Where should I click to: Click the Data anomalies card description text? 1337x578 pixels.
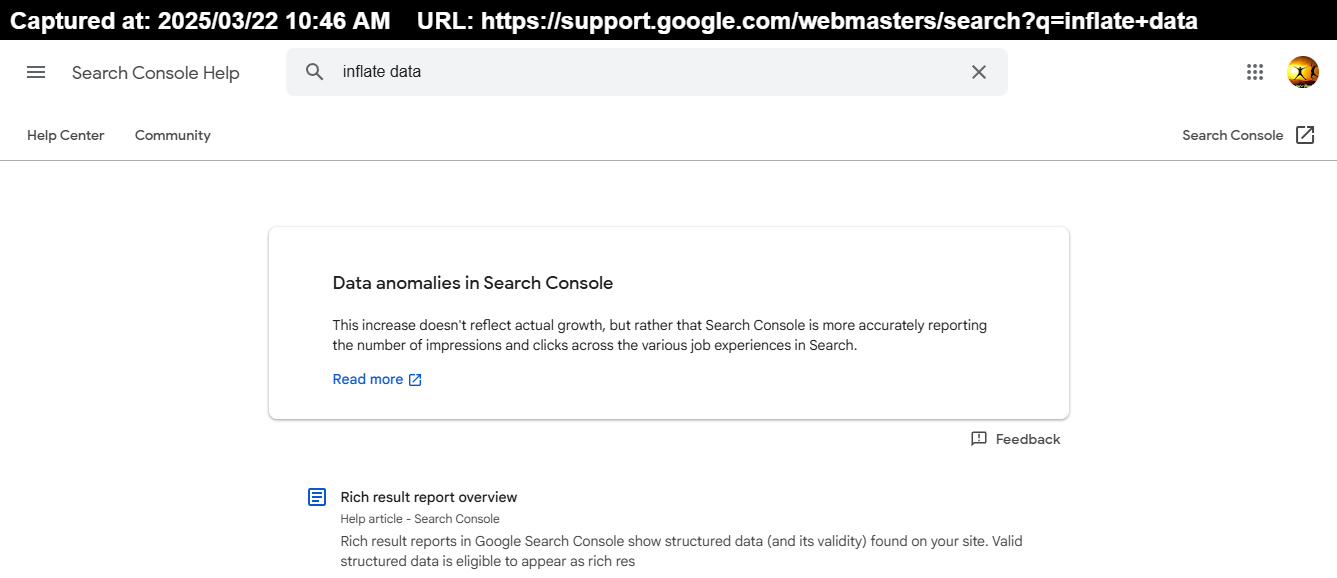(x=659, y=335)
